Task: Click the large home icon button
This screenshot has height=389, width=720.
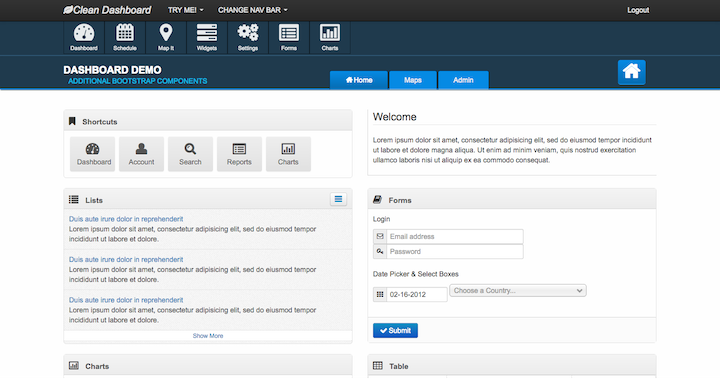Action: [631, 72]
